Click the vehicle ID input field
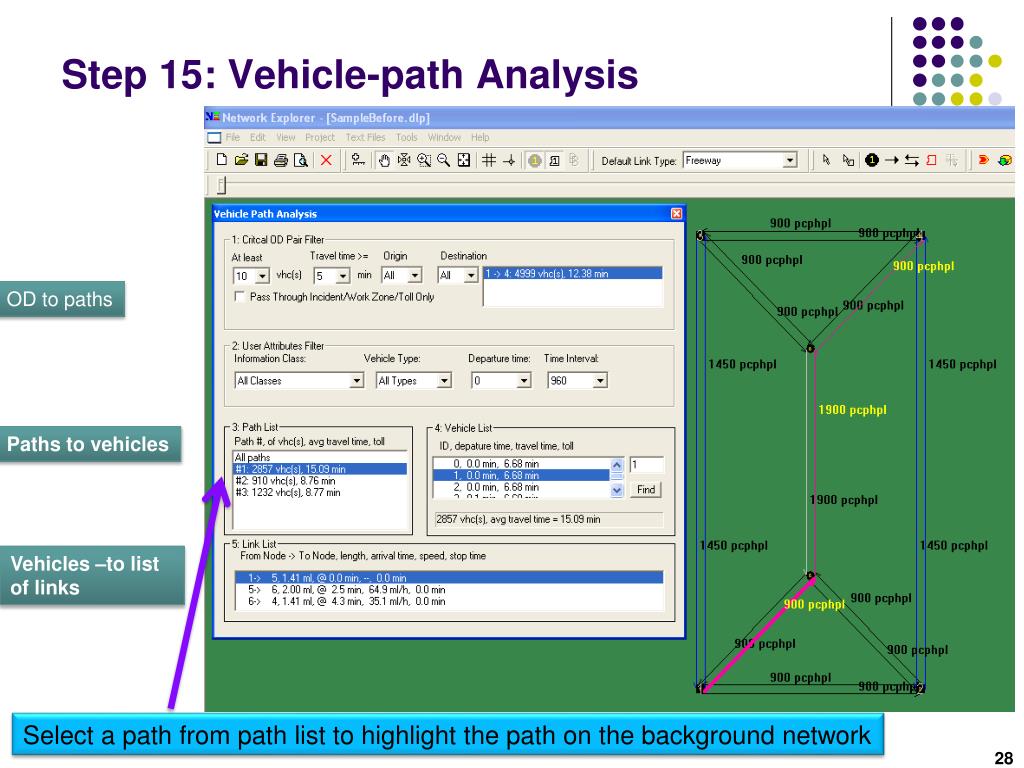 (647, 464)
